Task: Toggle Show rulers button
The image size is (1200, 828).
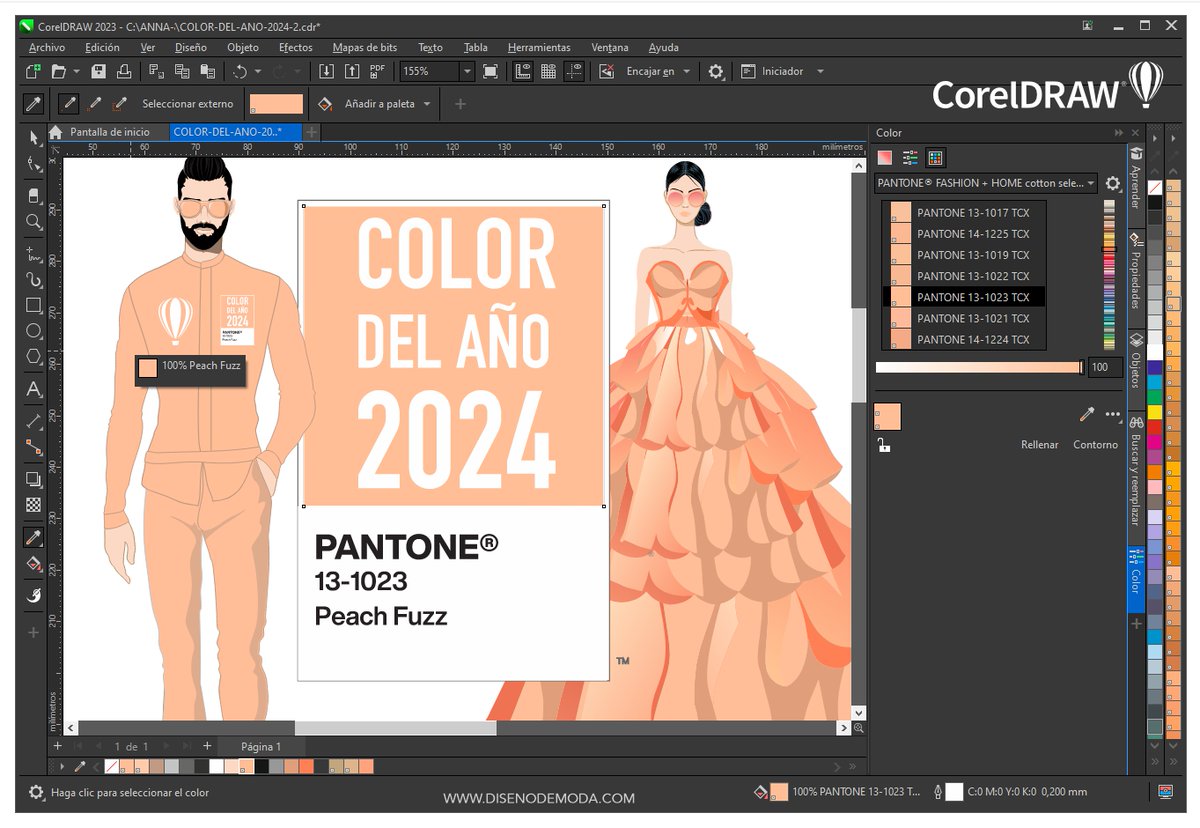Action: (x=522, y=71)
